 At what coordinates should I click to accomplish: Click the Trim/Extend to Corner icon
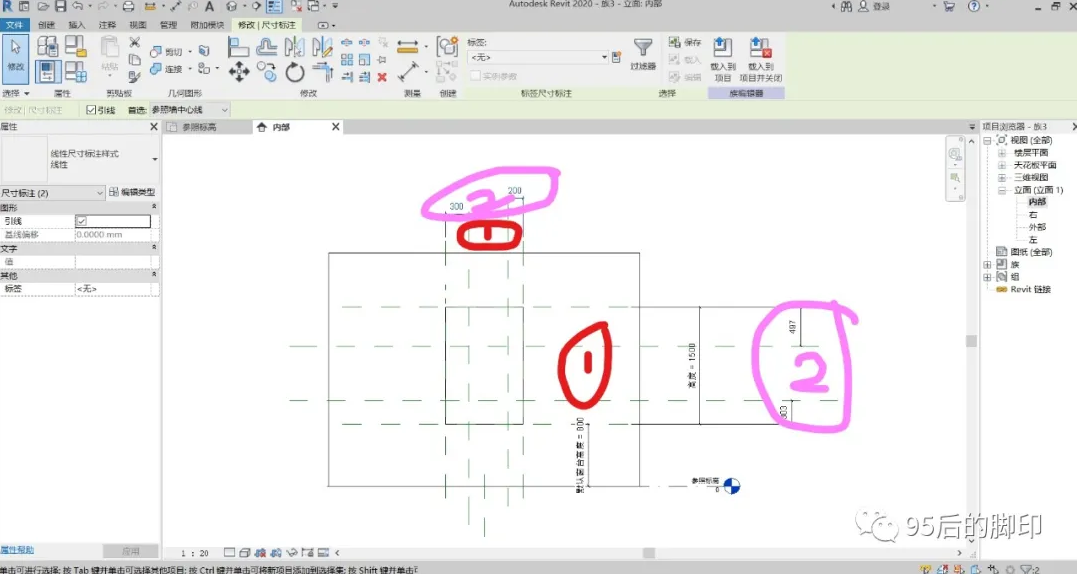click(322, 71)
